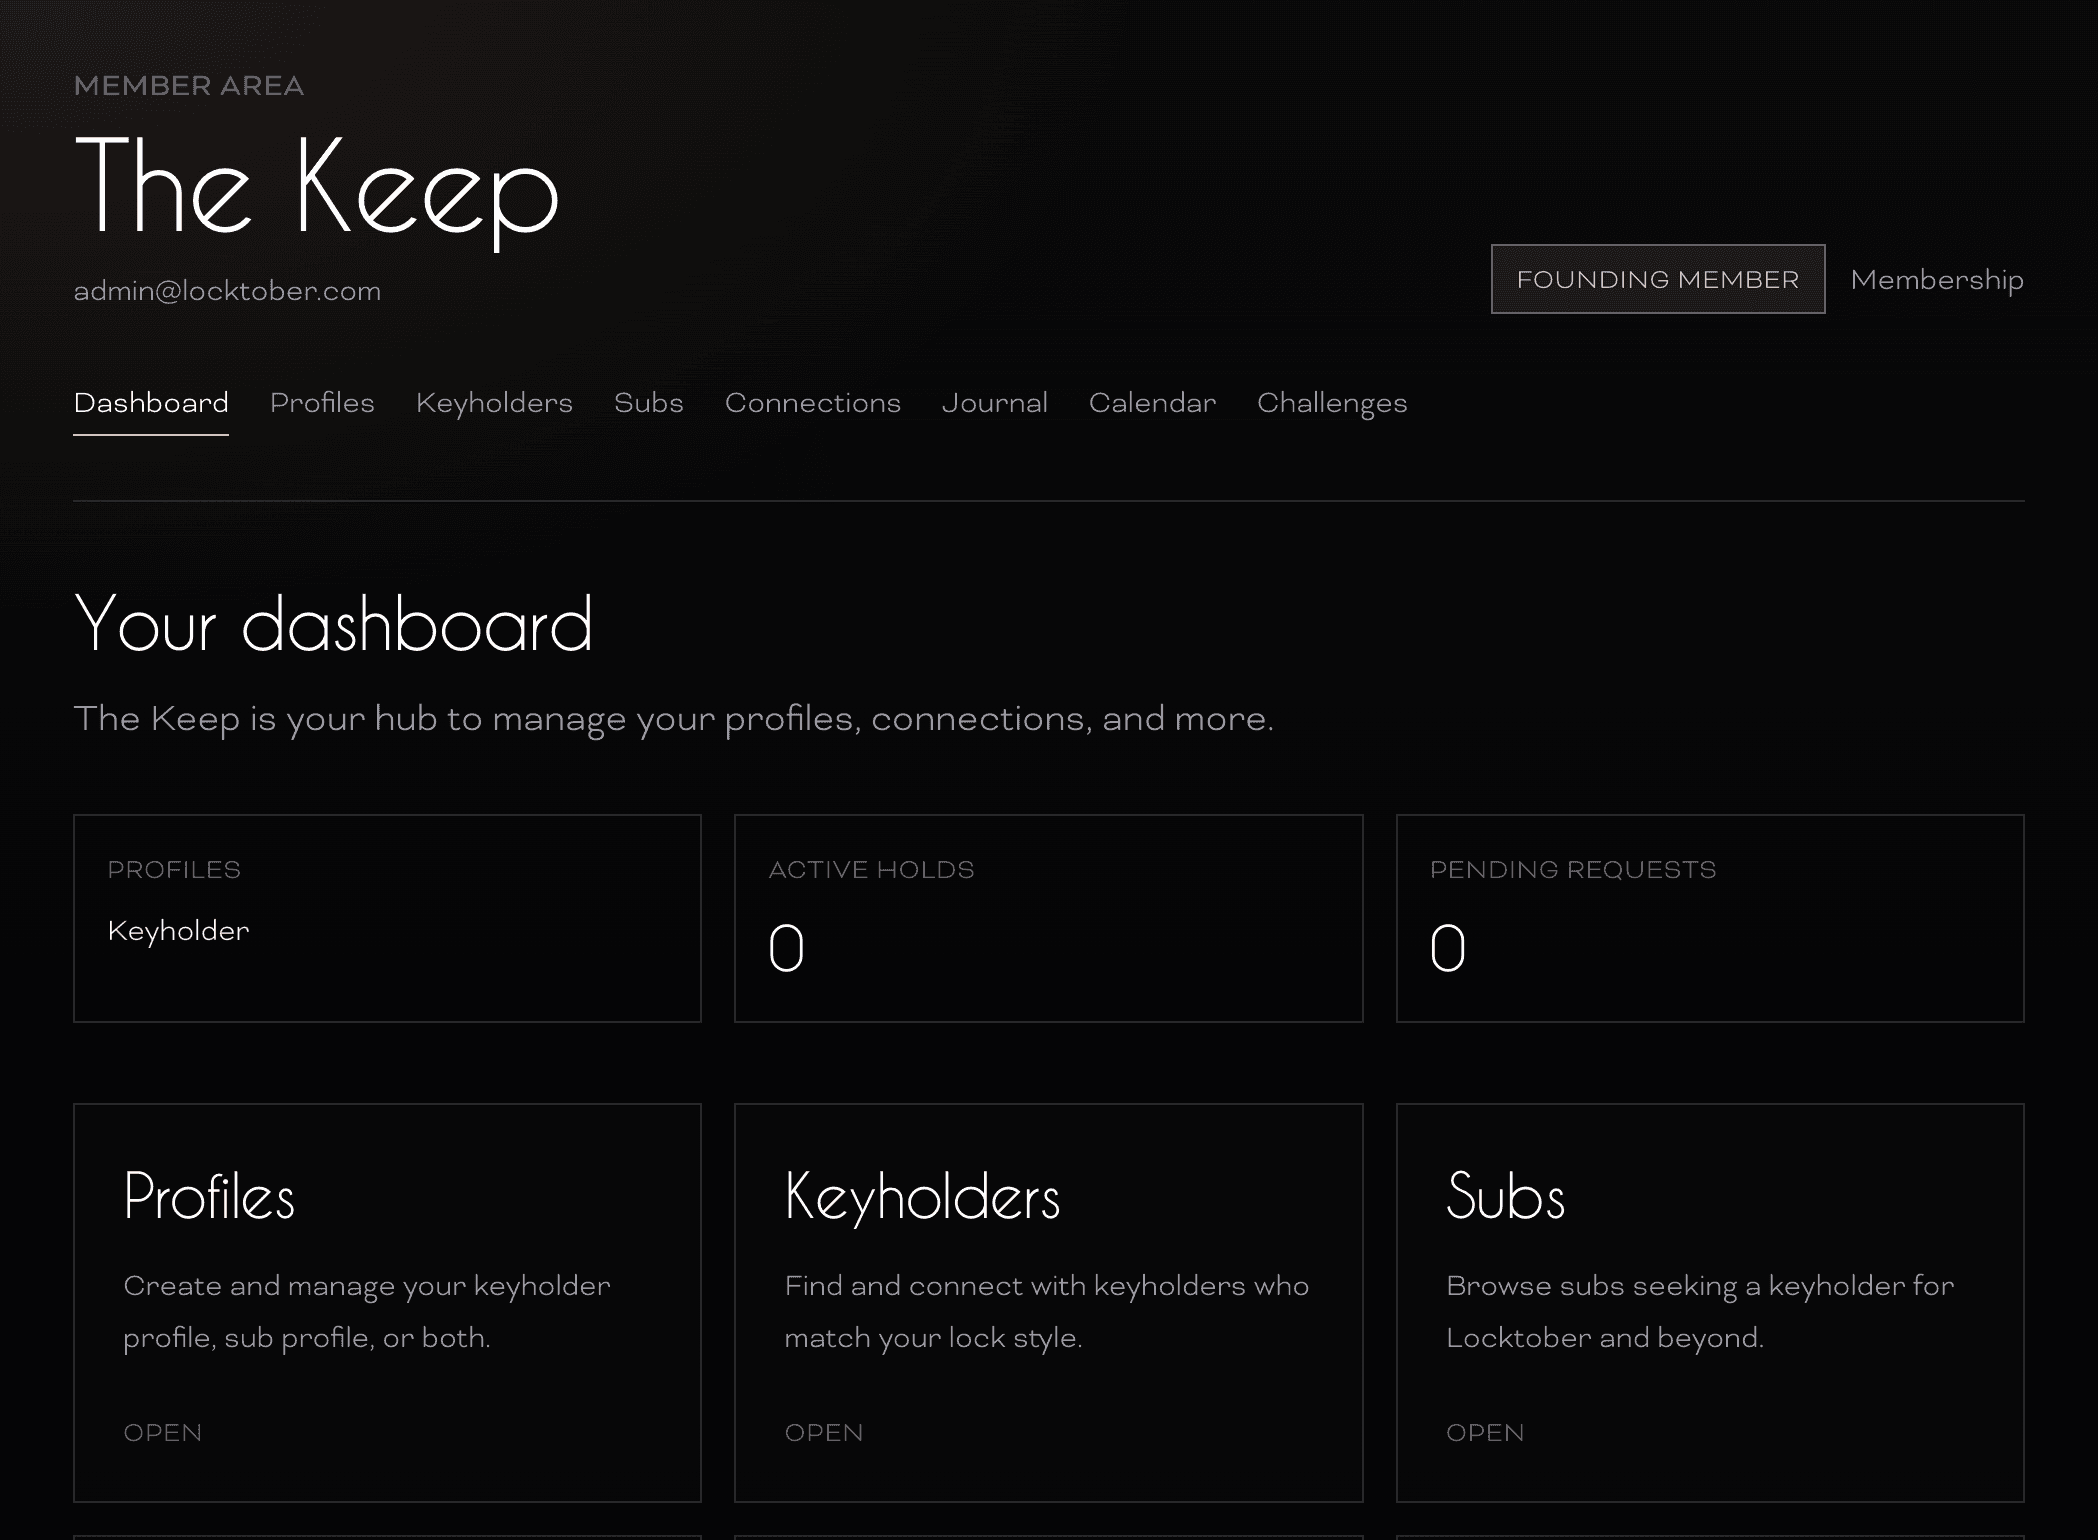Click the Pending Requests count
The width and height of the screenshot is (2098, 1540).
click(1448, 948)
